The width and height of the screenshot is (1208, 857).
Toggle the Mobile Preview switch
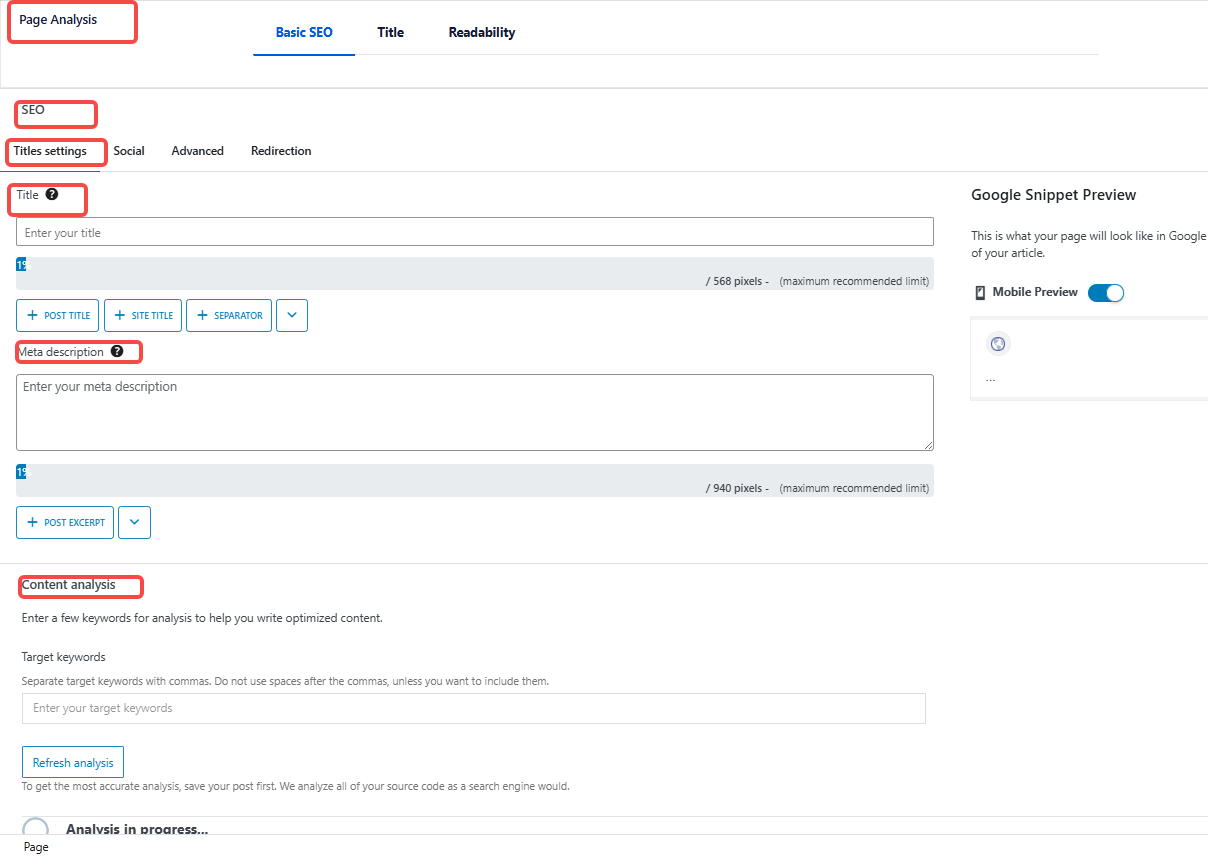pyautogui.click(x=1105, y=293)
